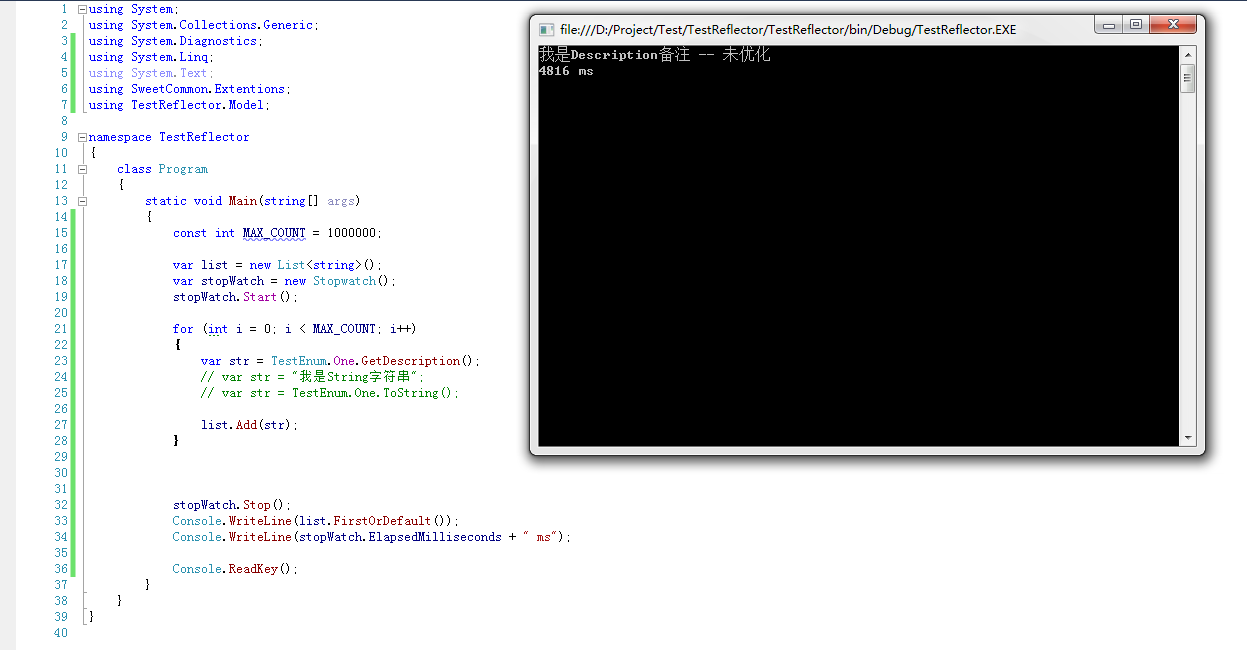Collapse the static void Main method
Viewport: 1247px width, 650px height.
[x=82, y=201]
